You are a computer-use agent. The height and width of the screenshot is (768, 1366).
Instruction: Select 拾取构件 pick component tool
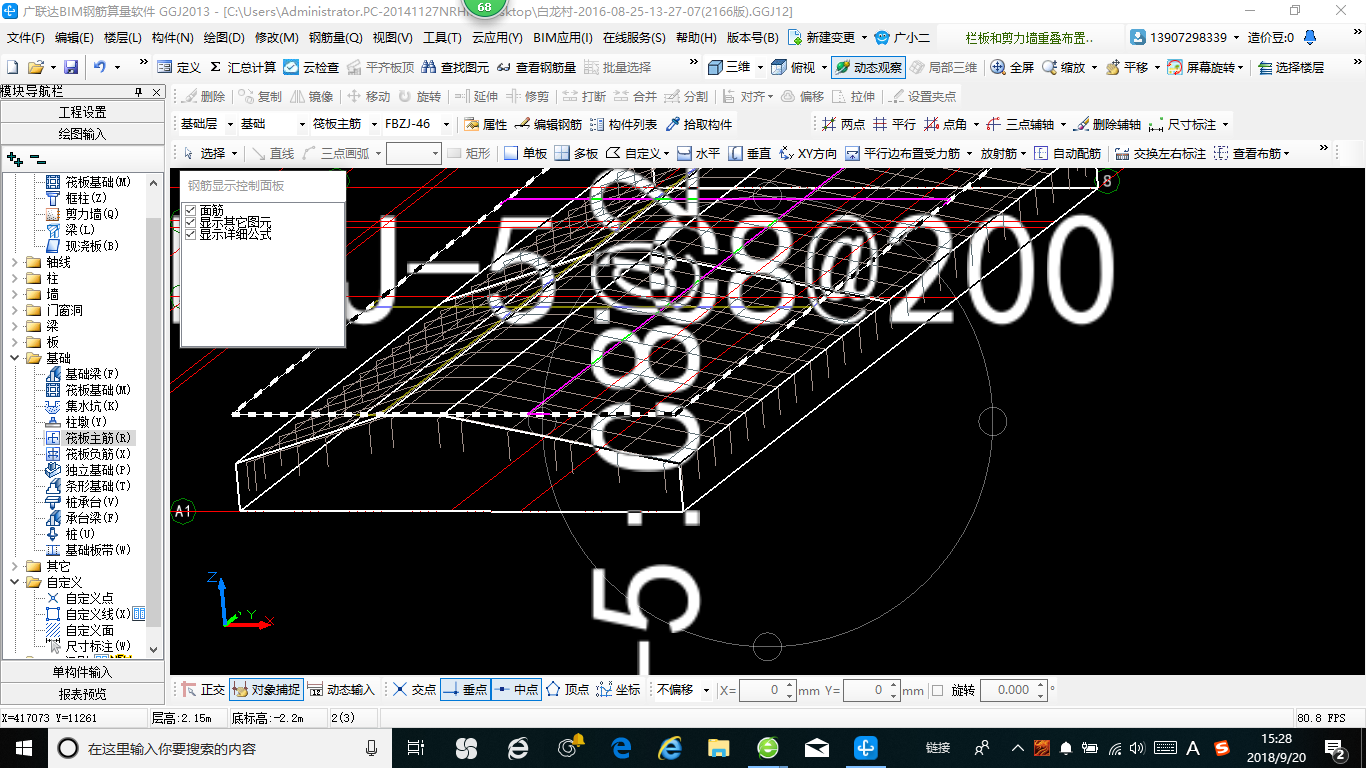[x=699, y=124]
